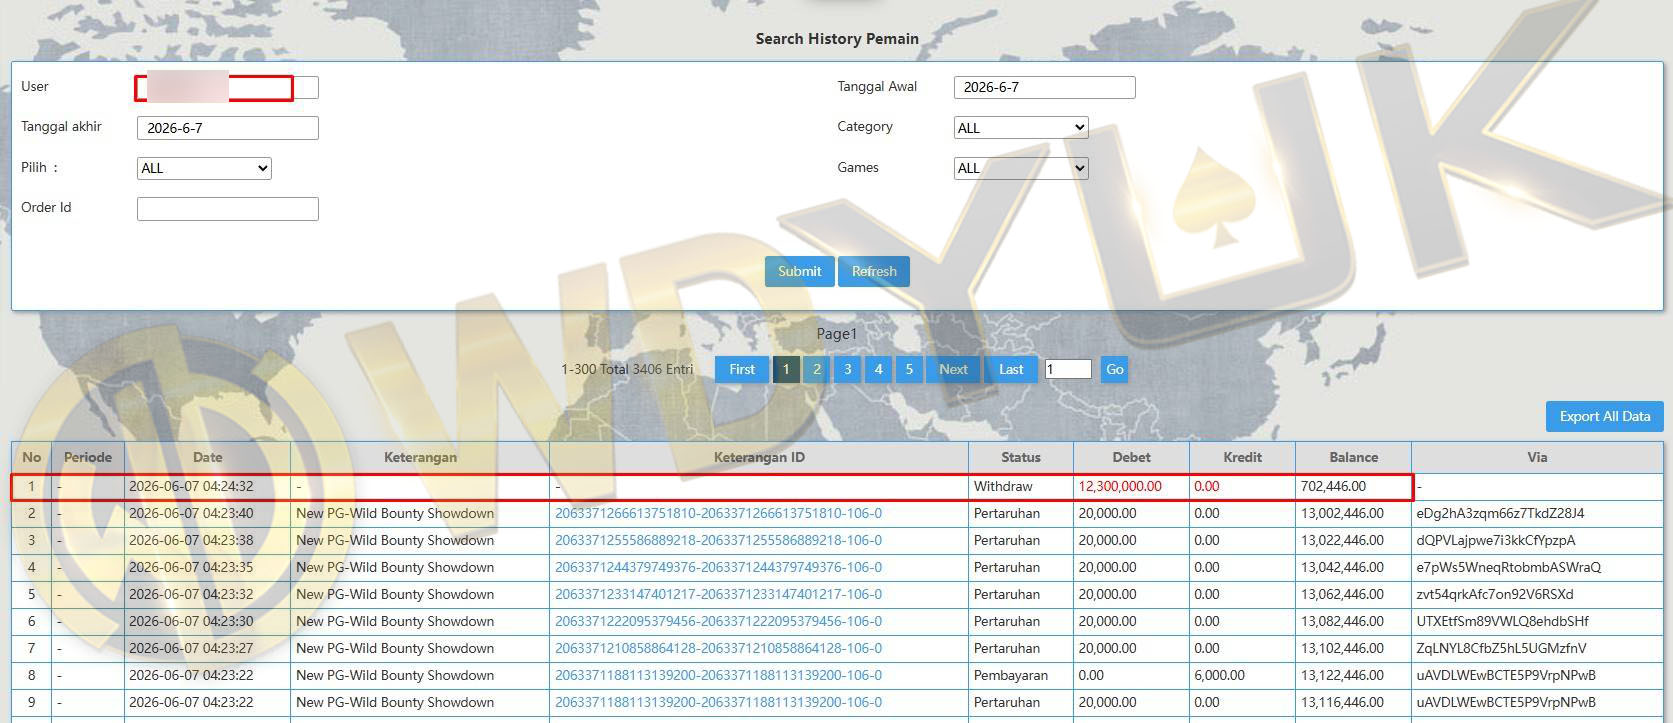Image resolution: width=1673 pixels, height=723 pixels.
Task: Click Via code ZqLNYL8CfbZ5hL5UGMzfnV
Action: click(x=1501, y=648)
